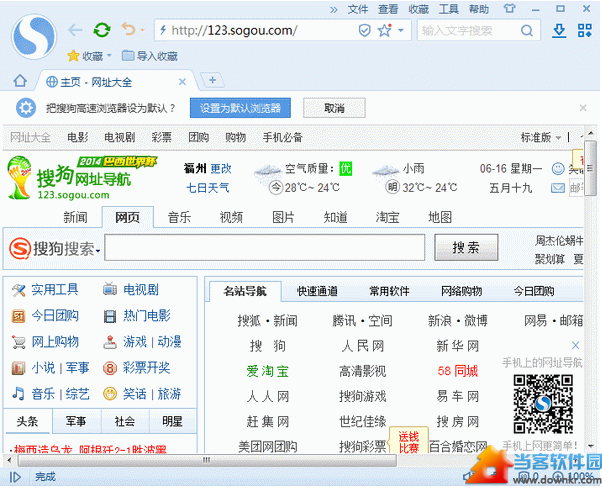
Task: Open the undo closed tabs dropdown arrow
Action: click(x=142, y=30)
